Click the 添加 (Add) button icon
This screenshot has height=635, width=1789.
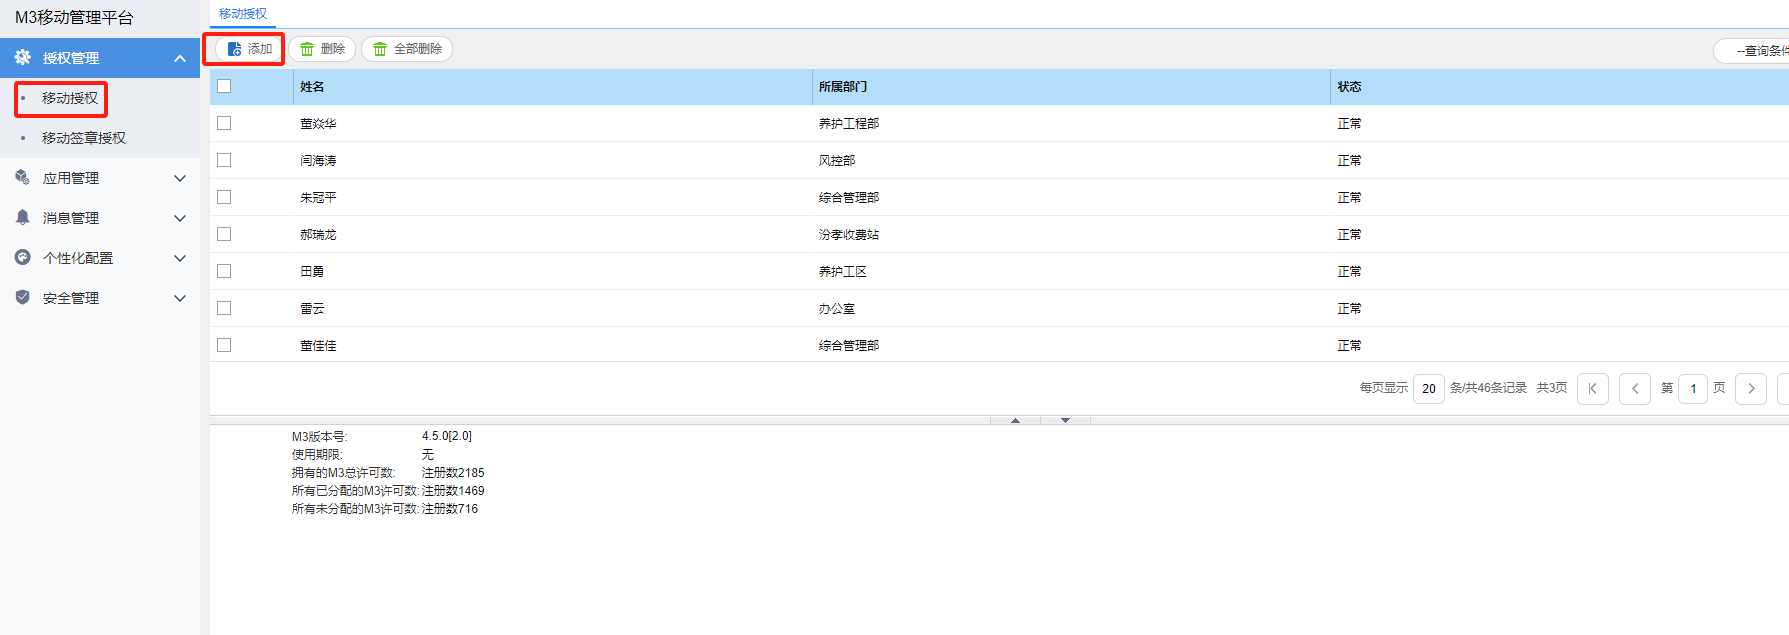pos(234,49)
